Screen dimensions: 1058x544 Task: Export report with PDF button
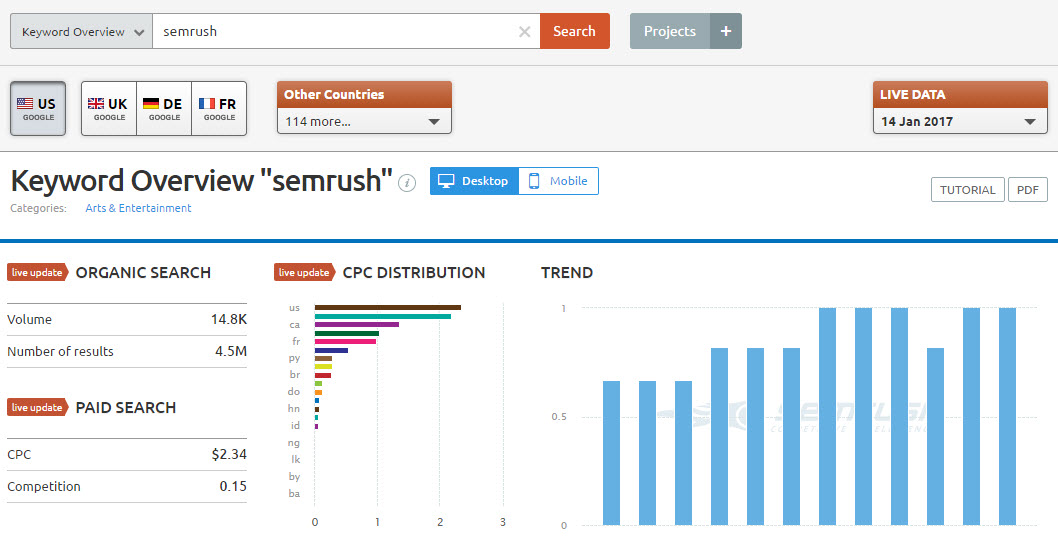pos(1028,190)
